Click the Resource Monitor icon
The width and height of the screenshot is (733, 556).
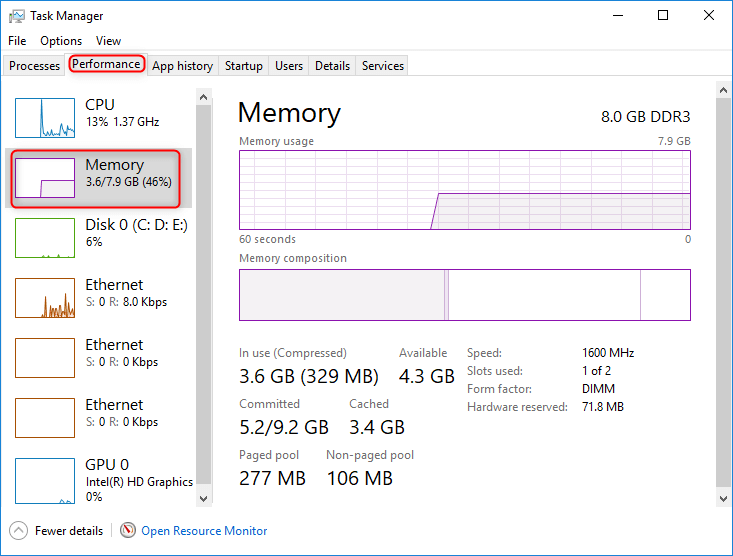tap(128, 531)
